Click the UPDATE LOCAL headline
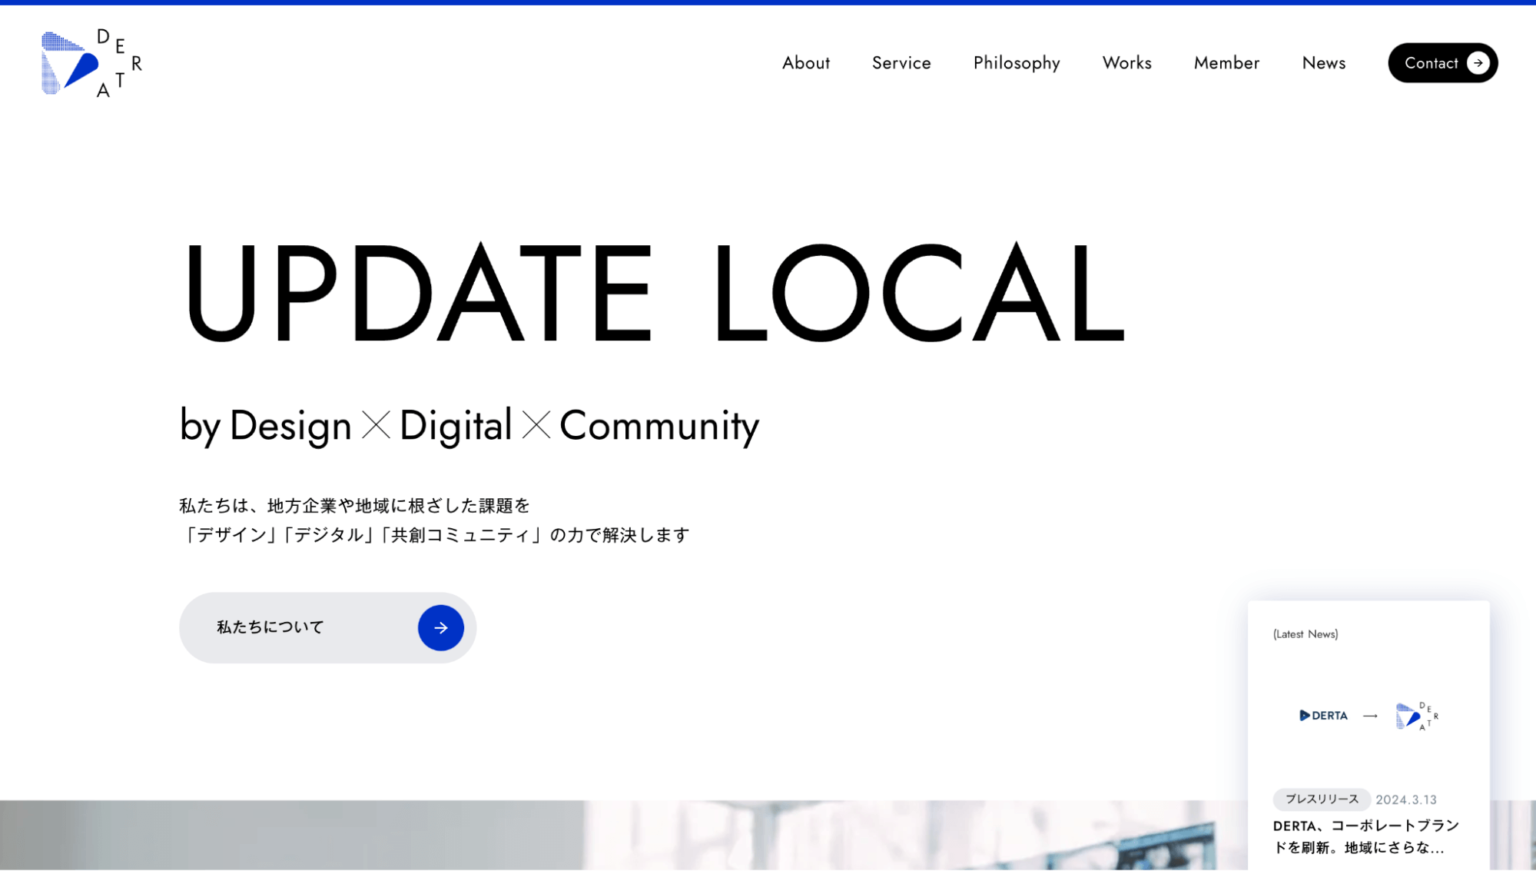Viewport: 1536px width, 871px height. point(653,294)
